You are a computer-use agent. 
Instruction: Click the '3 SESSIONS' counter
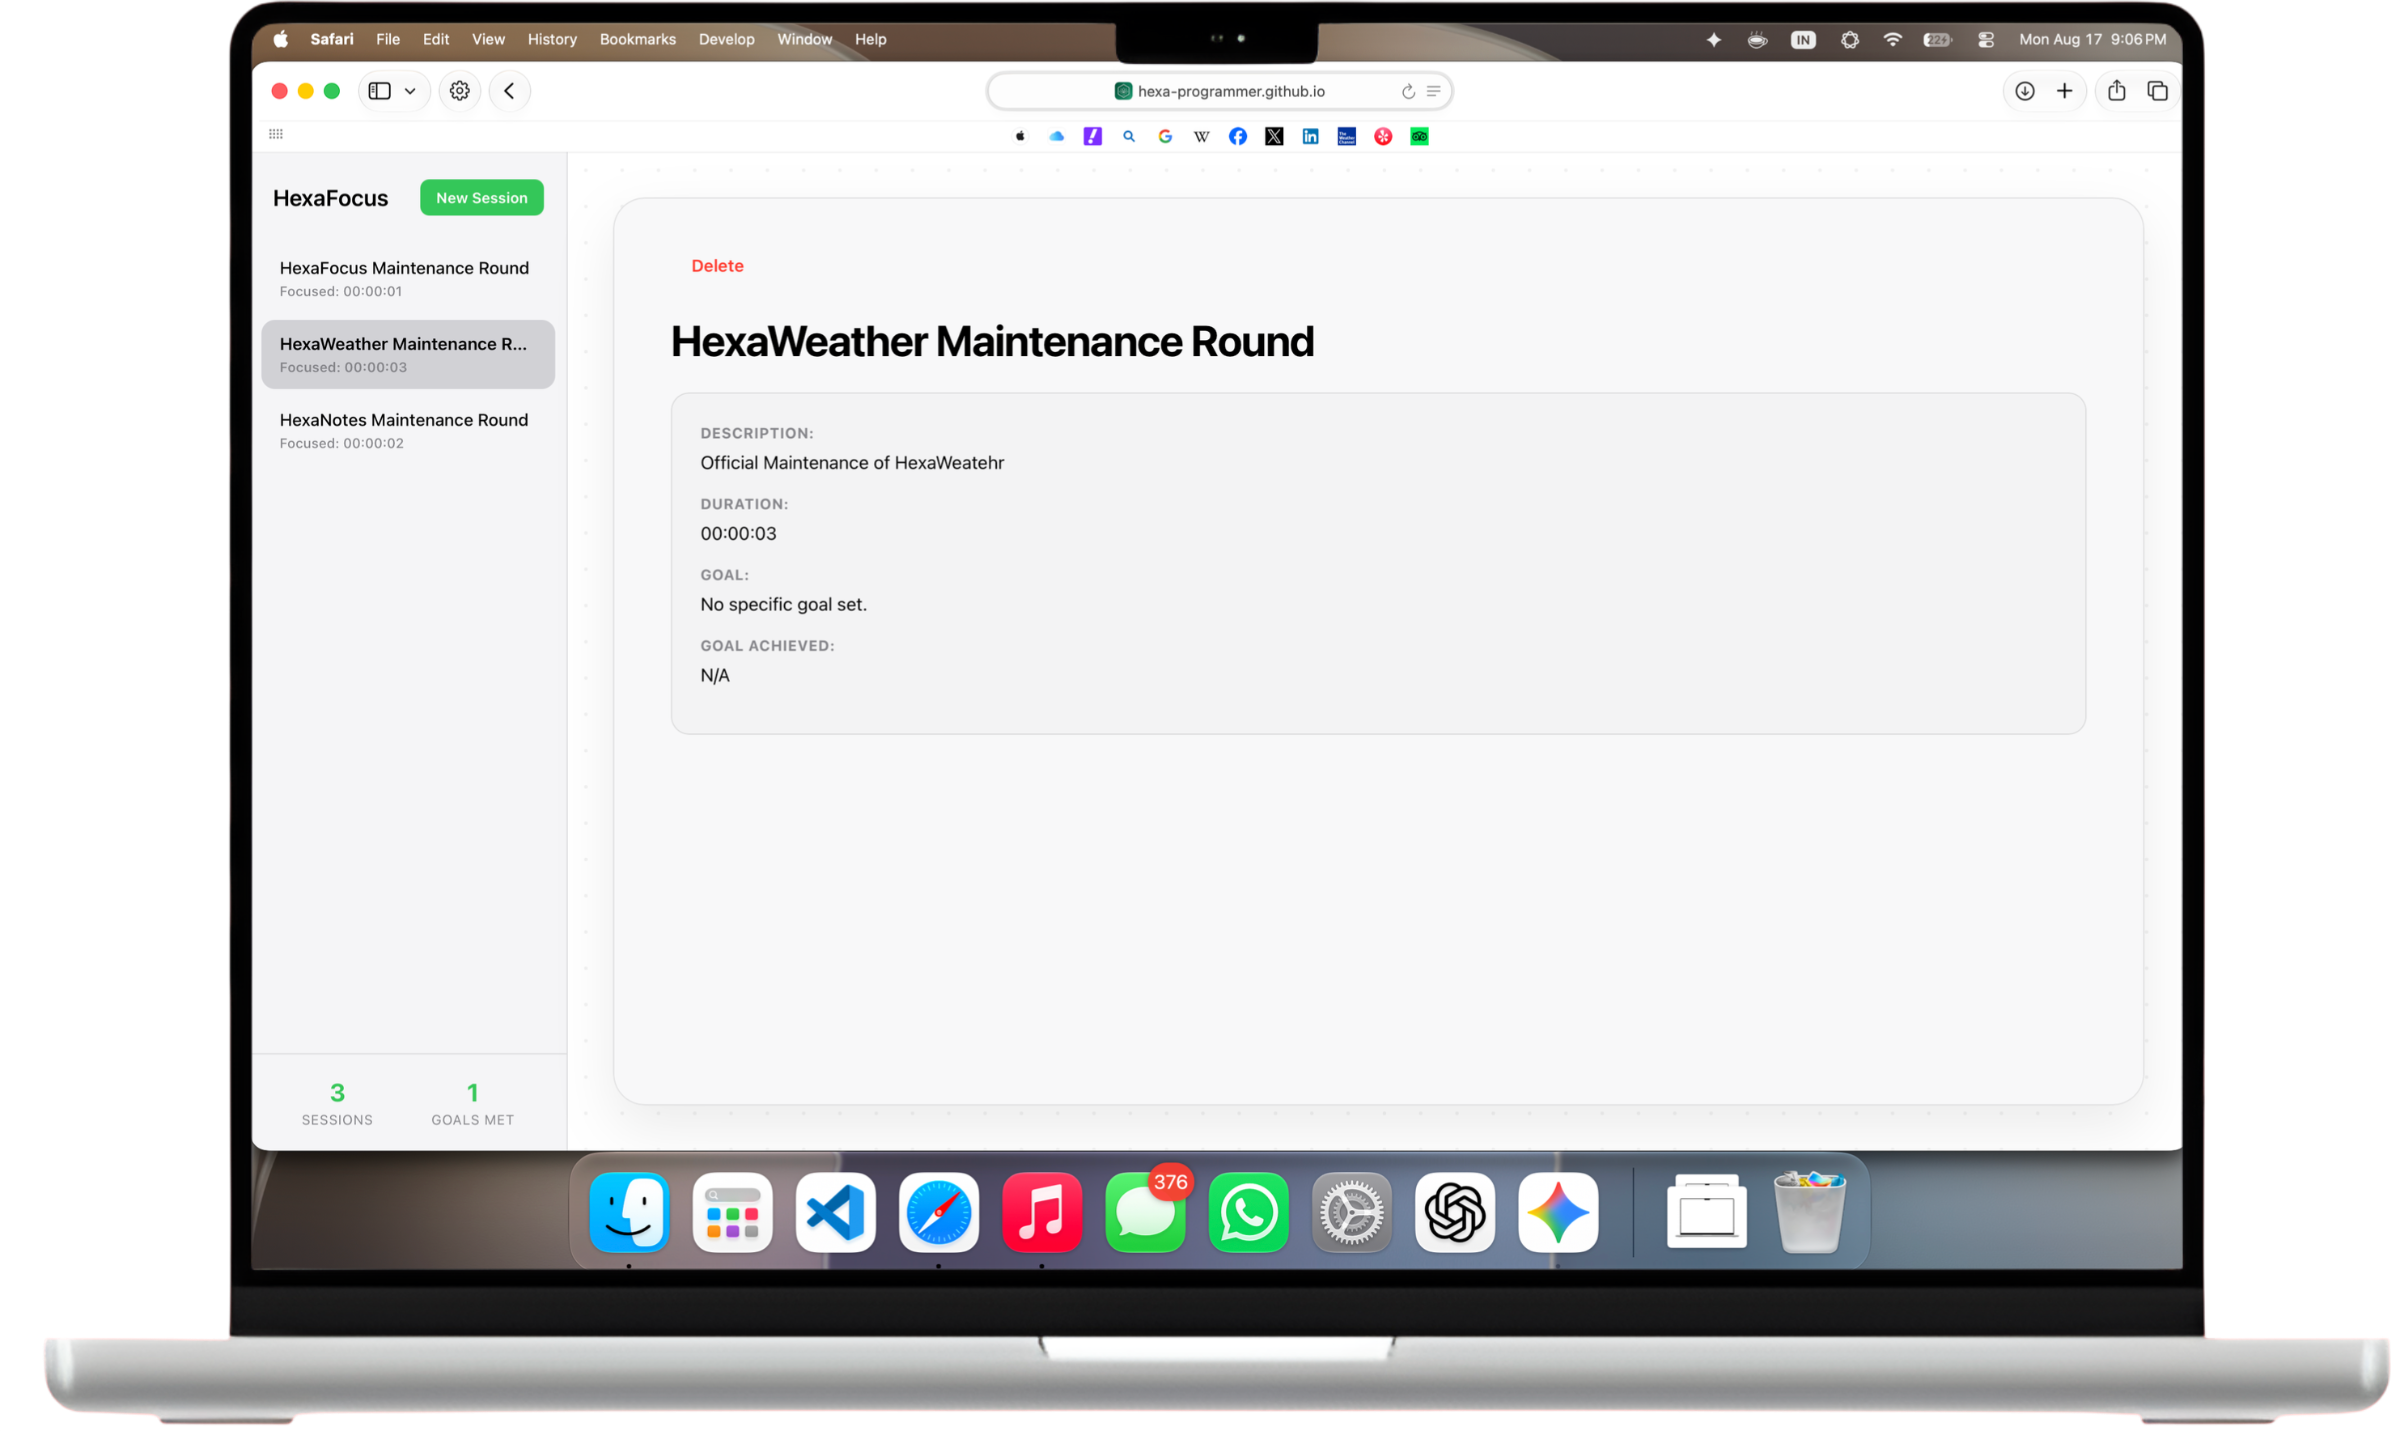[x=337, y=1104]
